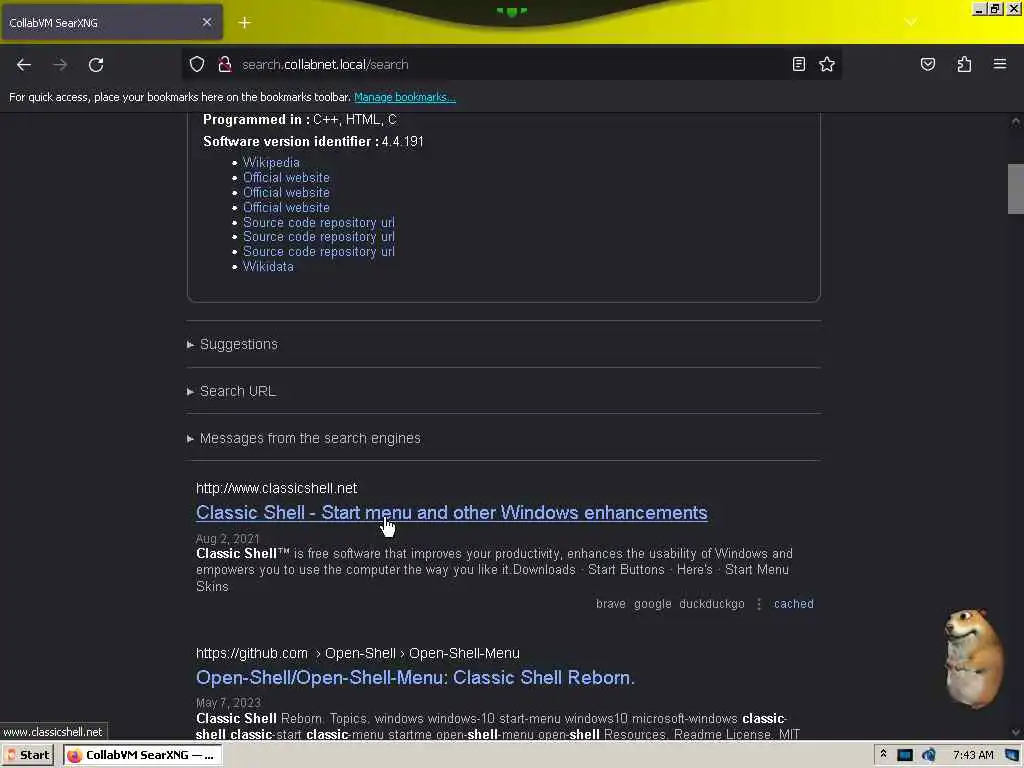Viewport: 1024px width, 768px height.
Task: Select the CollabVM SearXNG browser tab
Action: (112, 22)
